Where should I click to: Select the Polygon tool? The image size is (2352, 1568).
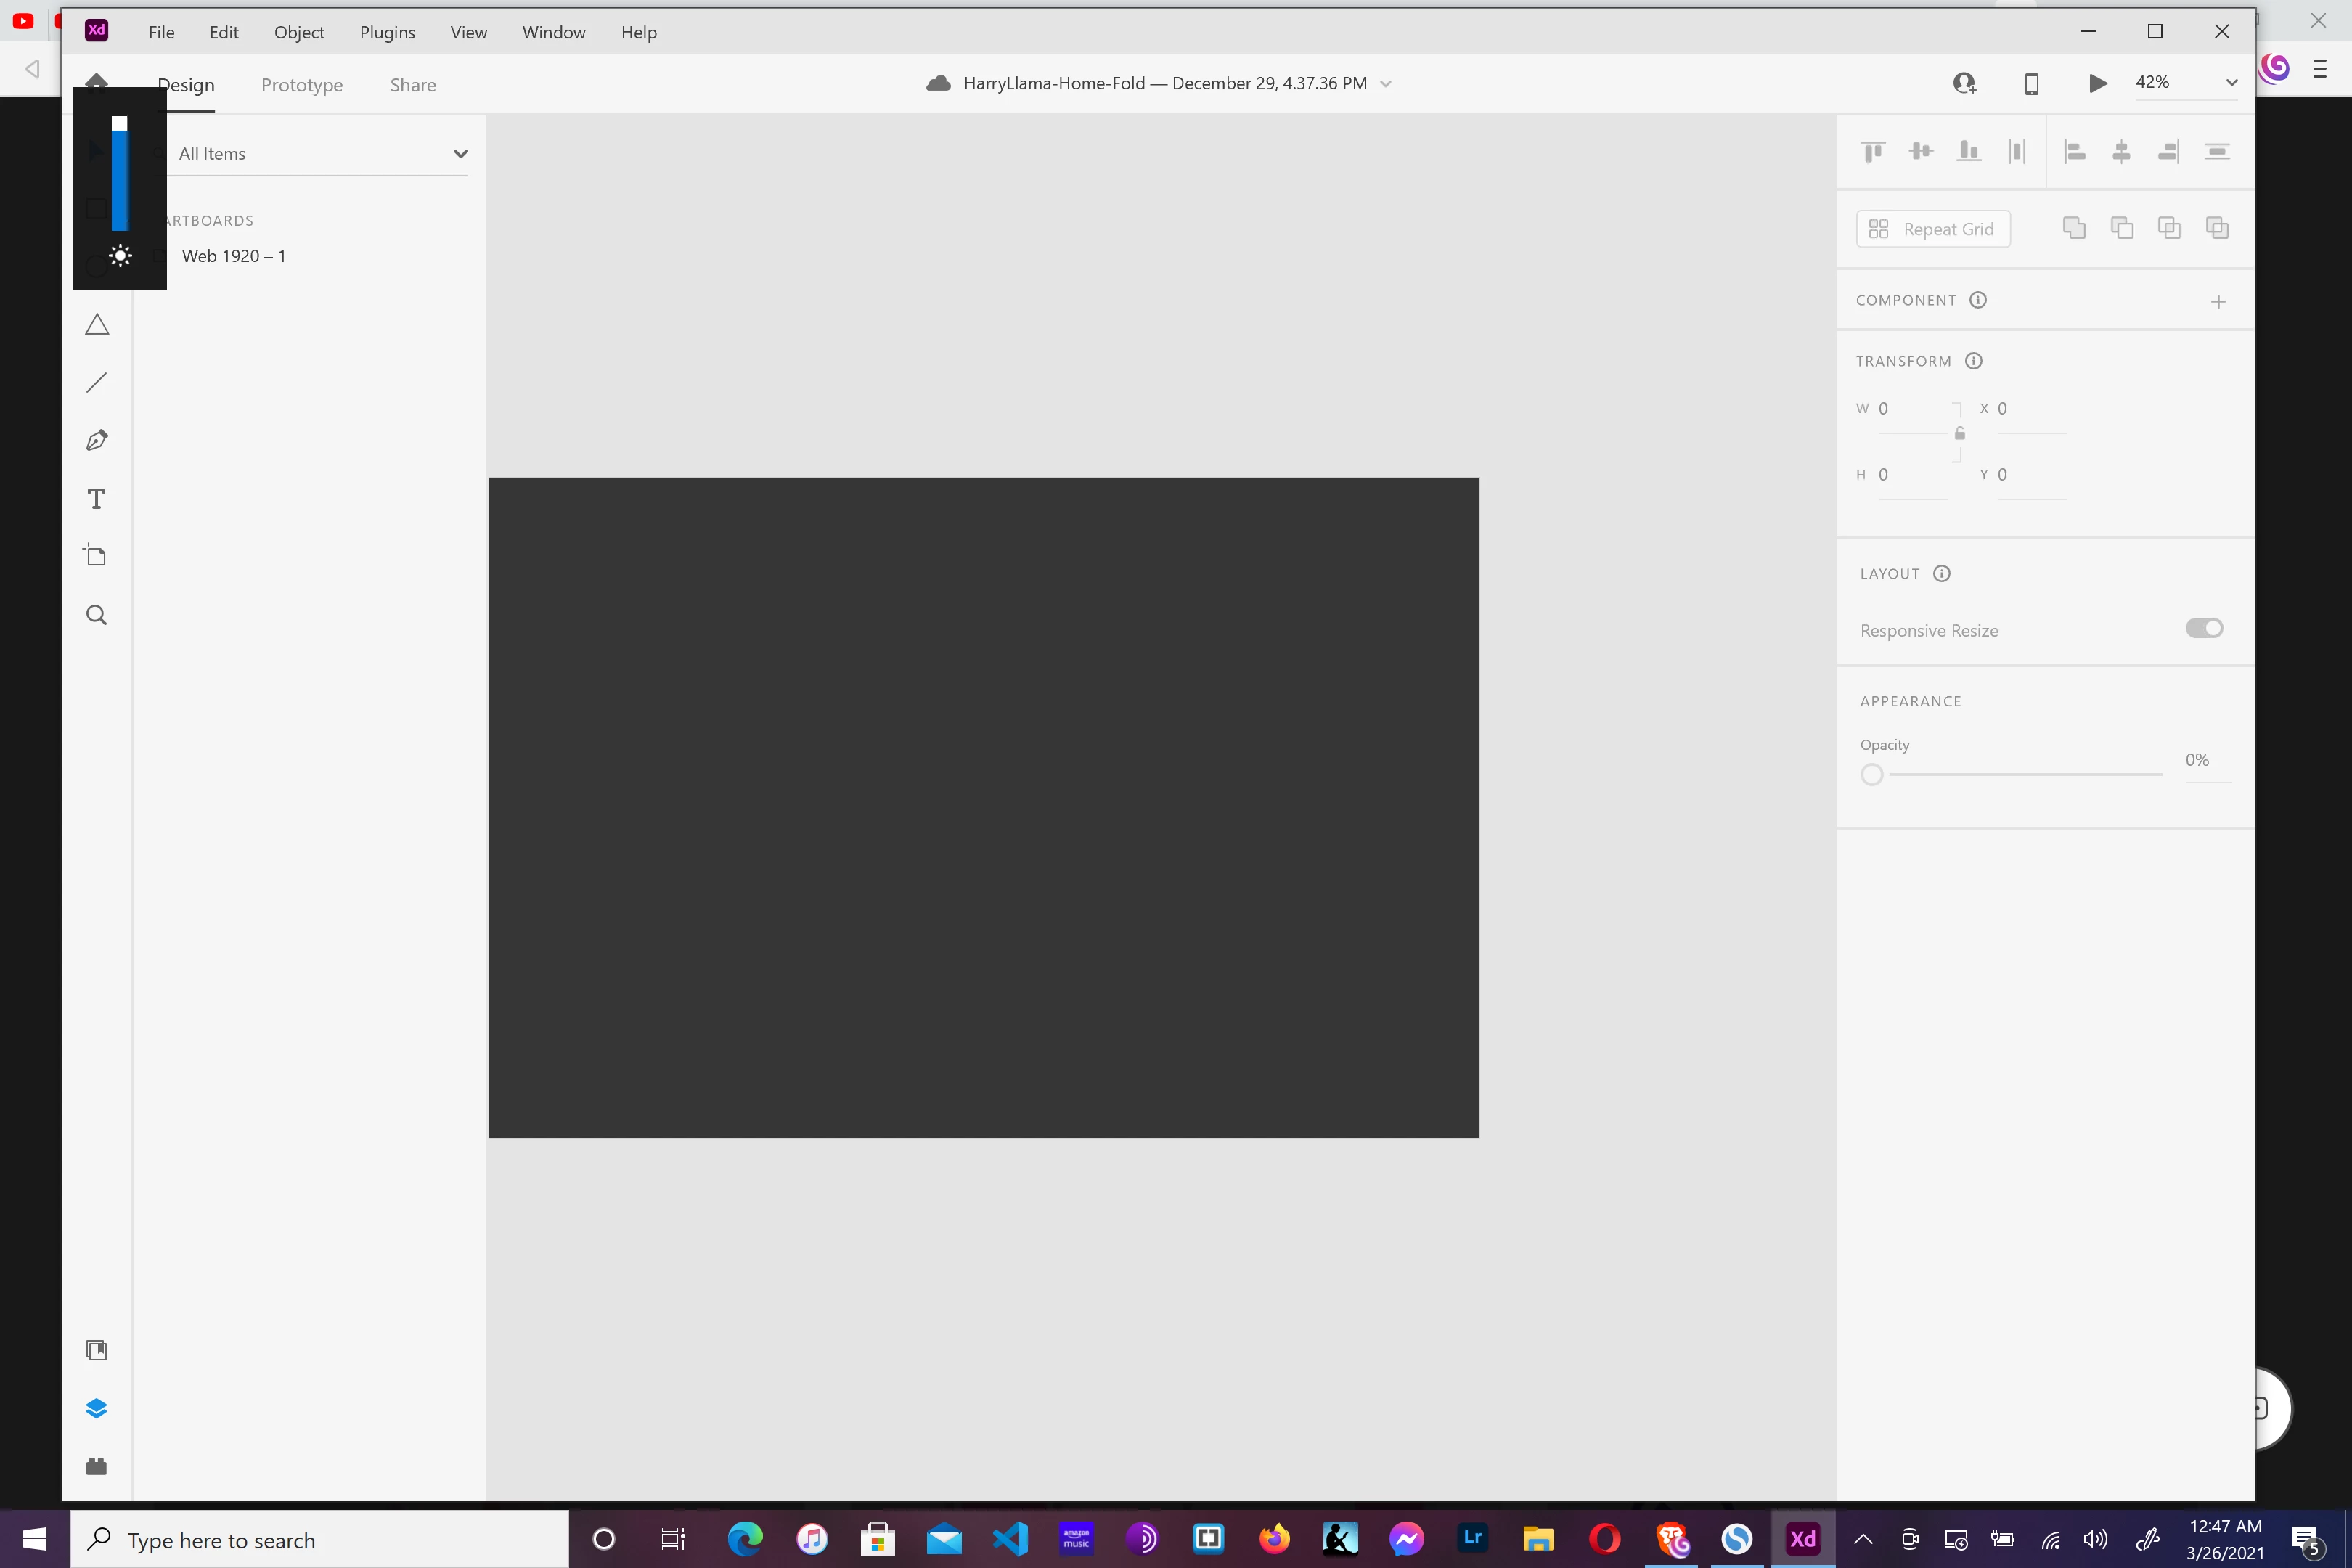pyautogui.click(x=97, y=325)
